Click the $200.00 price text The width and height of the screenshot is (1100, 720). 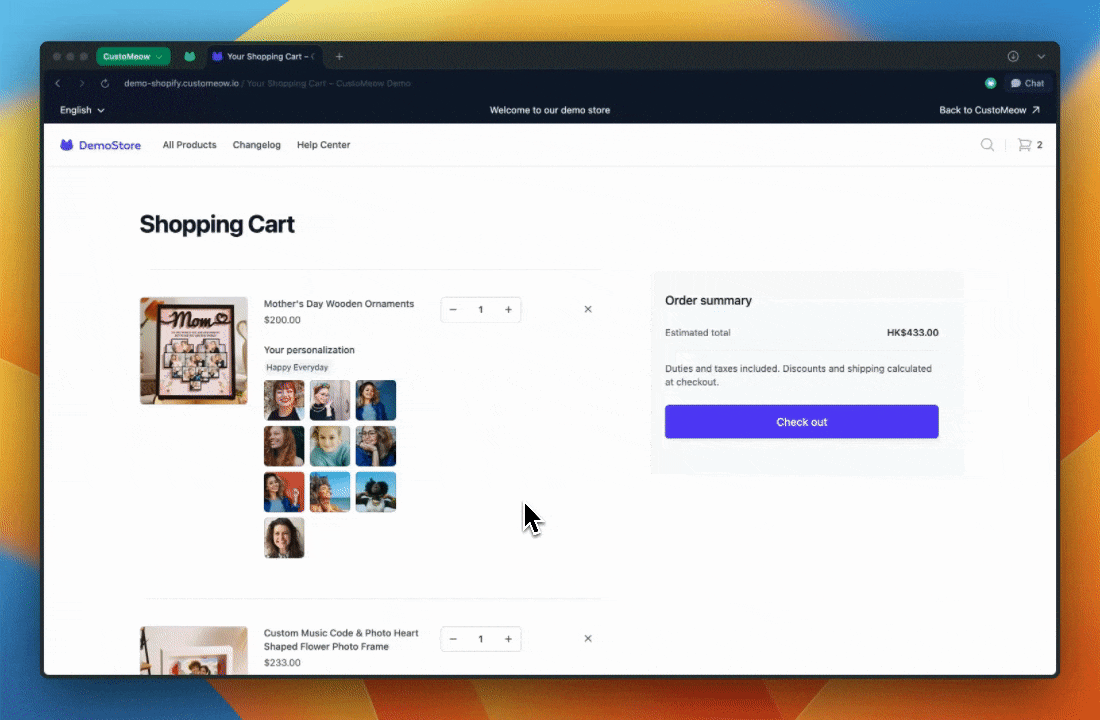282,320
